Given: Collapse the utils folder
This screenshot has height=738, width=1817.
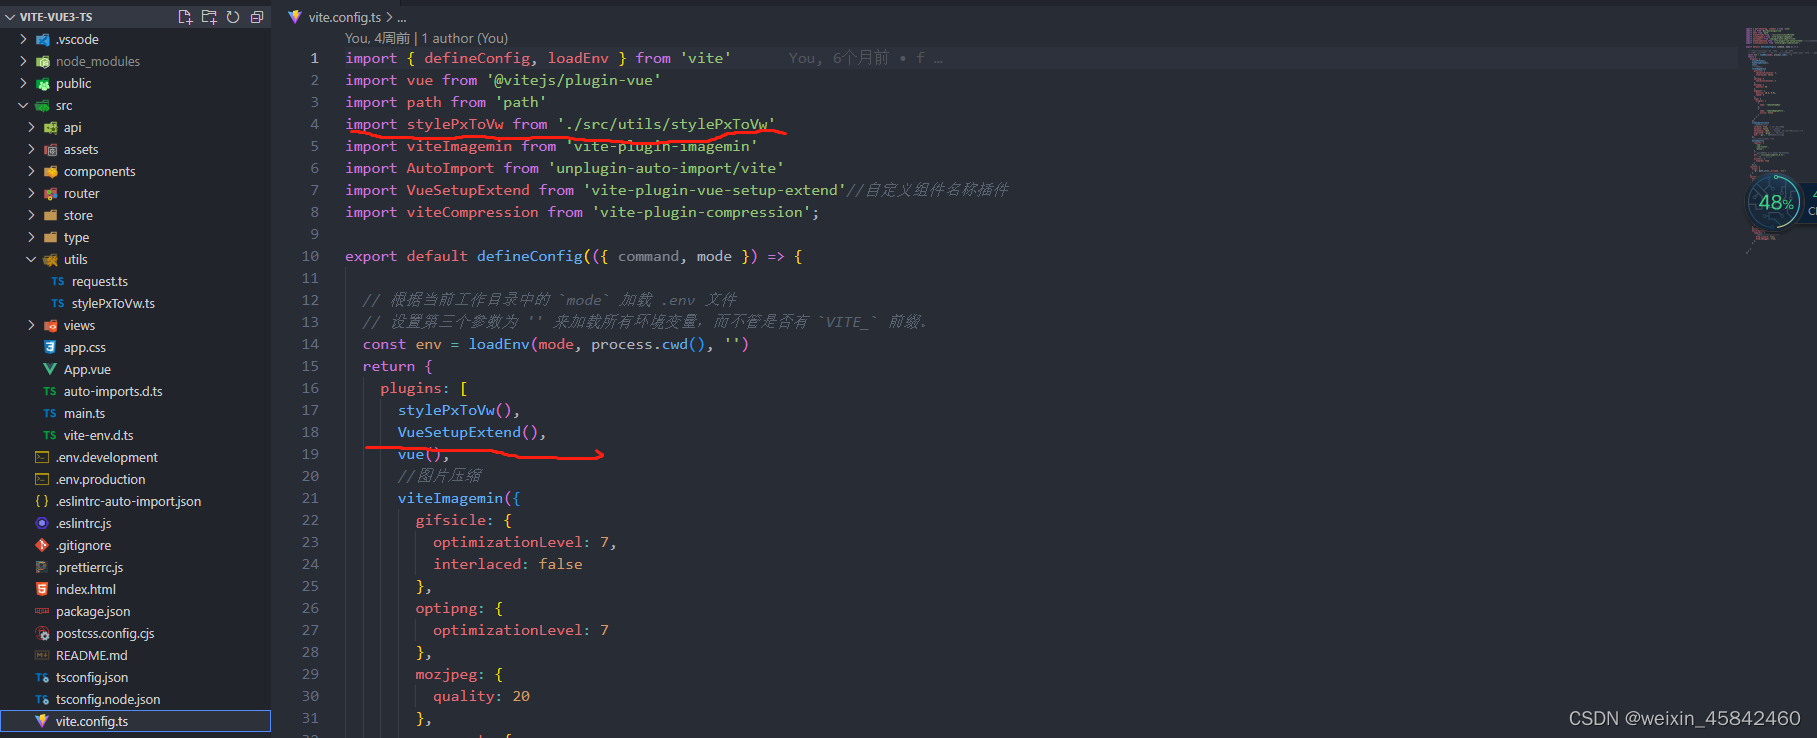Looking at the screenshot, I should point(31,260).
